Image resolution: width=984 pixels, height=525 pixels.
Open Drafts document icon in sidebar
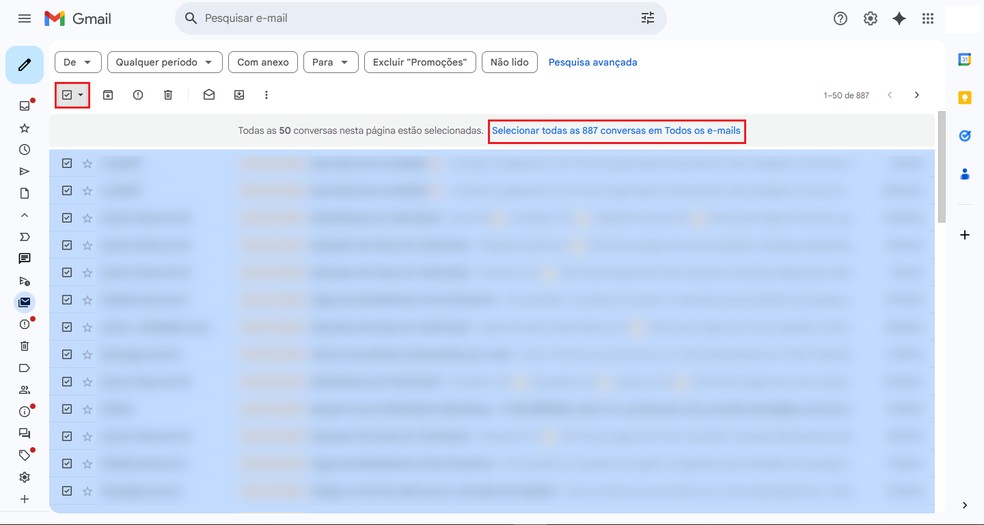[24, 193]
